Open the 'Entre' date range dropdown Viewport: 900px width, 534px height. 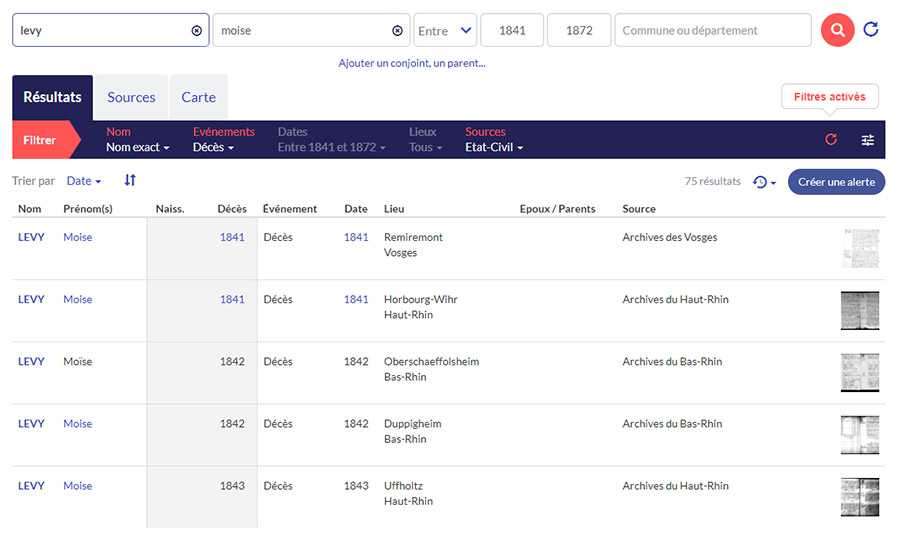point(445,31)
